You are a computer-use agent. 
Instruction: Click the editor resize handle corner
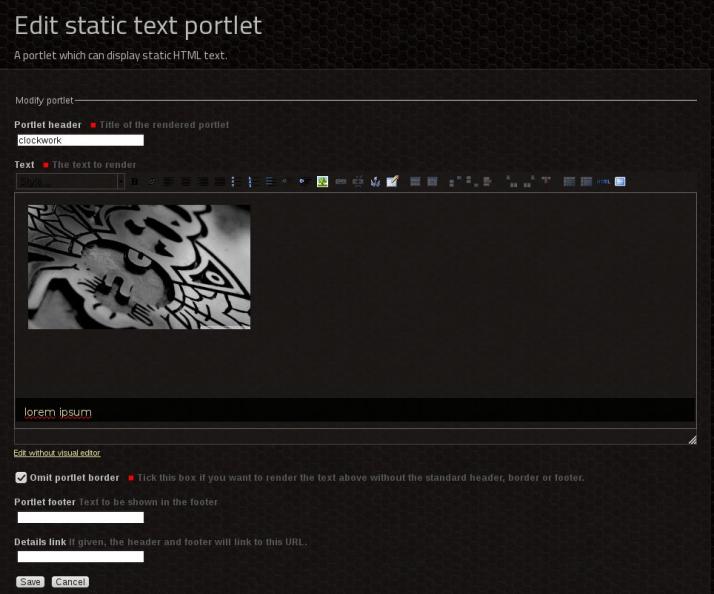tap(692, 440)
